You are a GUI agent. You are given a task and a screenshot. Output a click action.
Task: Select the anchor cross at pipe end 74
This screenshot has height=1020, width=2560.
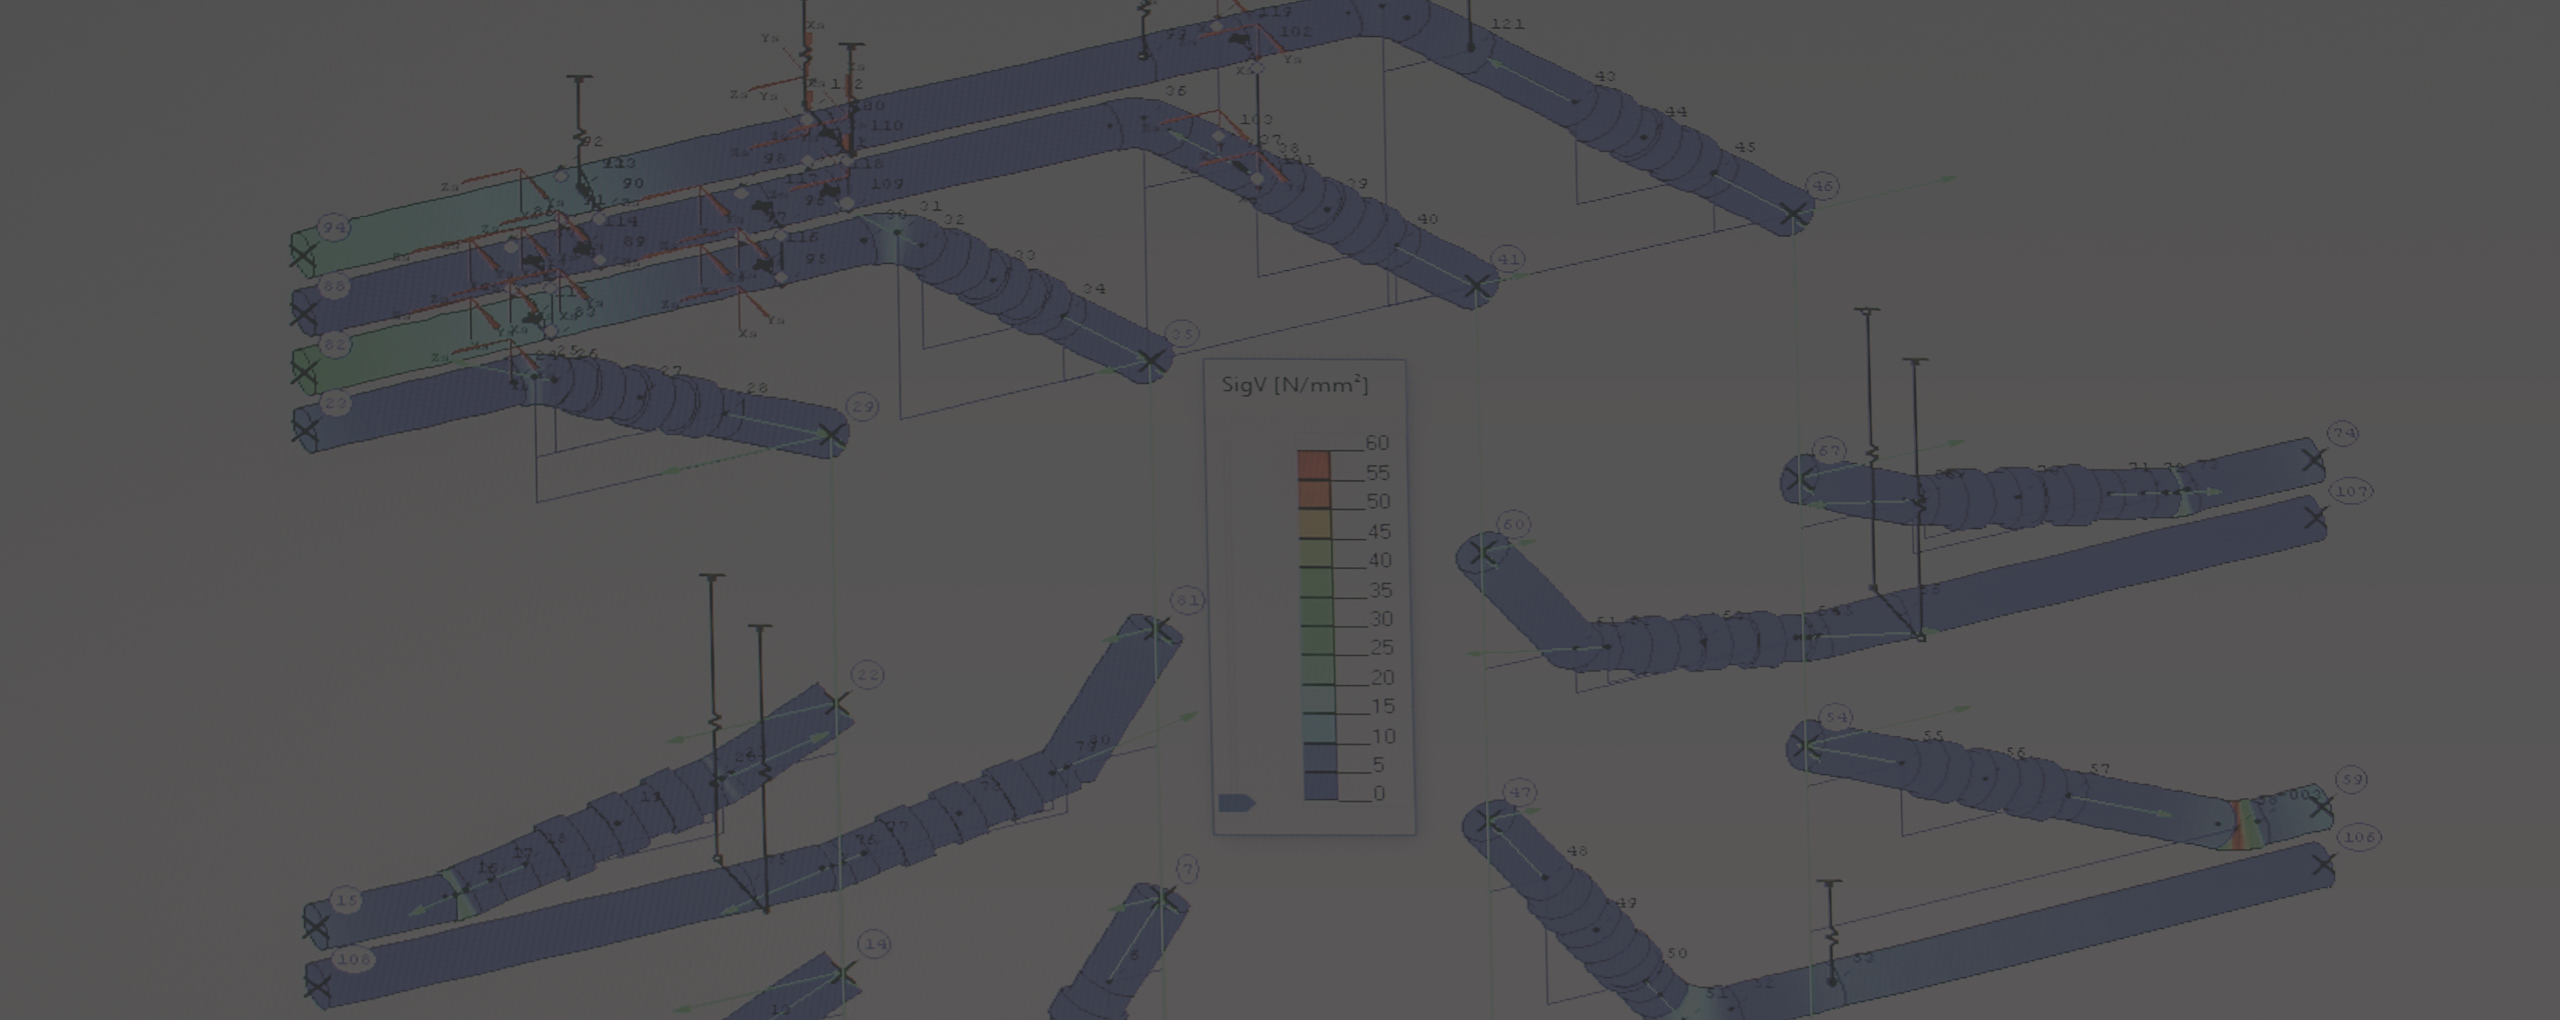pyautogui.click(x=2312, y=460)
